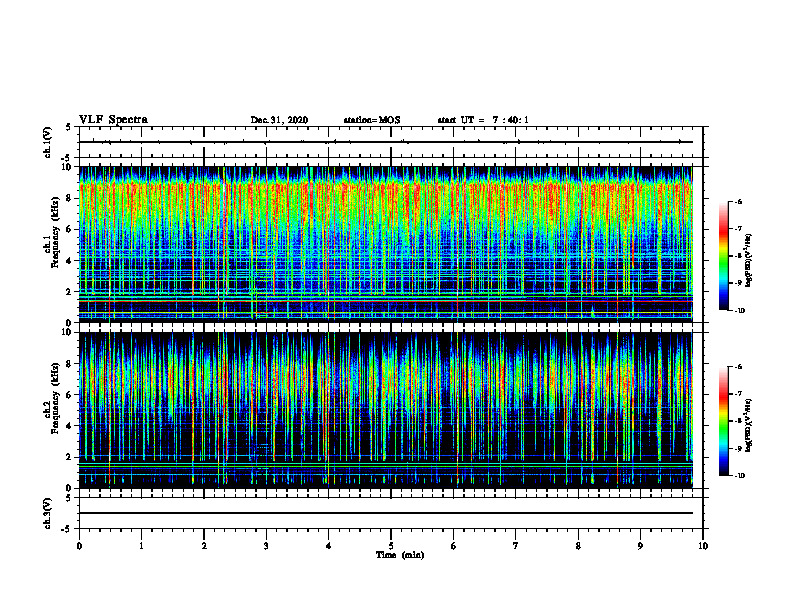This screenshot has height=612, width=792.
Task: Click the ch.1 colorbar log(PSD) units label
Action: [749, 261]
